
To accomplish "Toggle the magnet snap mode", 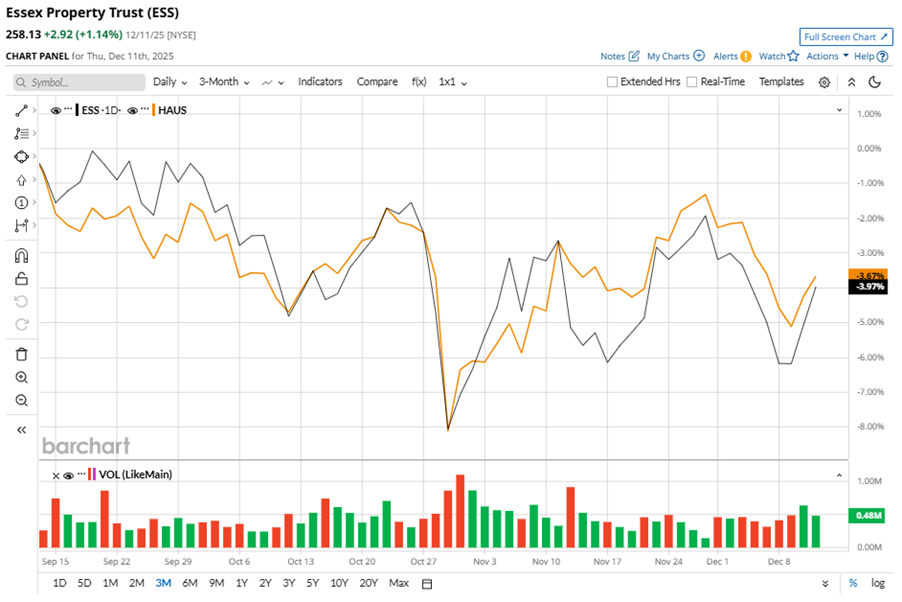I will point(21,256).
